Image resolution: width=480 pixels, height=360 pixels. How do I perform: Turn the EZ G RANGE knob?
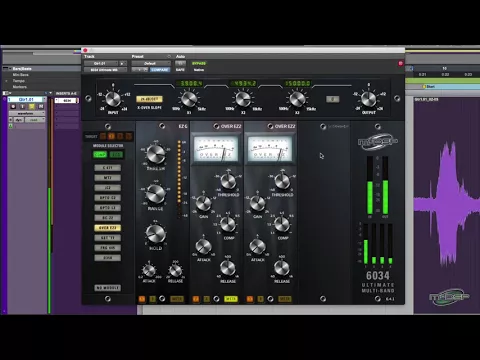[x=156, y=194]
